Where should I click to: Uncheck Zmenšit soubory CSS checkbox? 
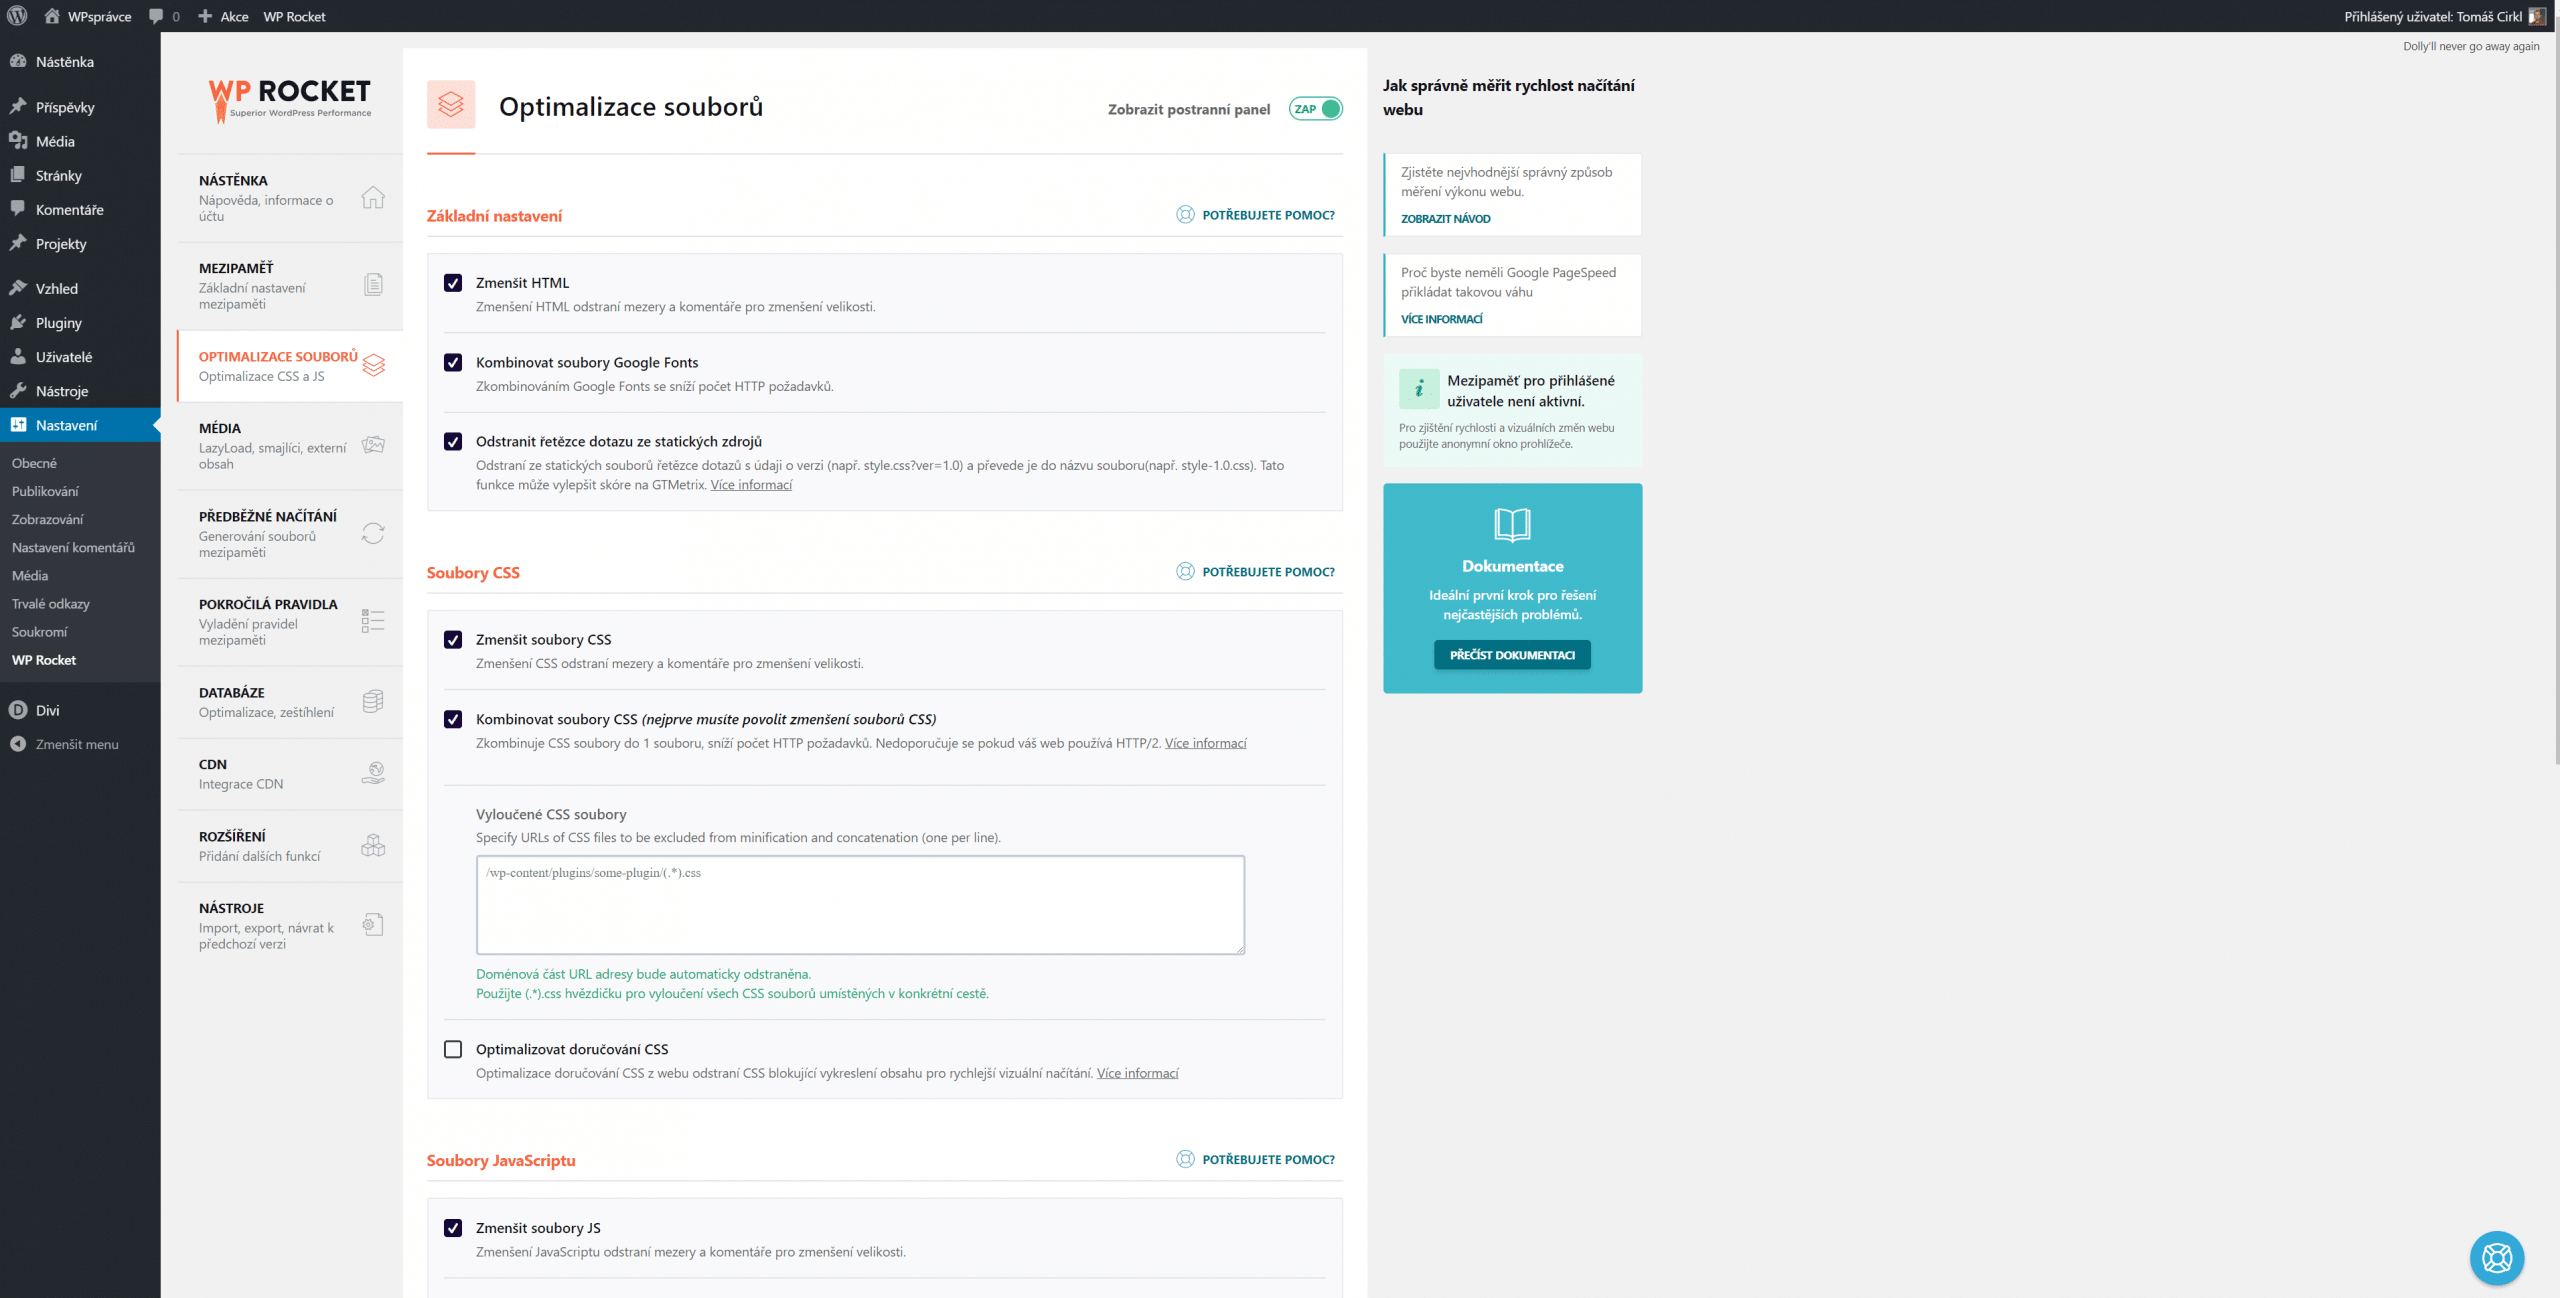click(x=453, y=640)
